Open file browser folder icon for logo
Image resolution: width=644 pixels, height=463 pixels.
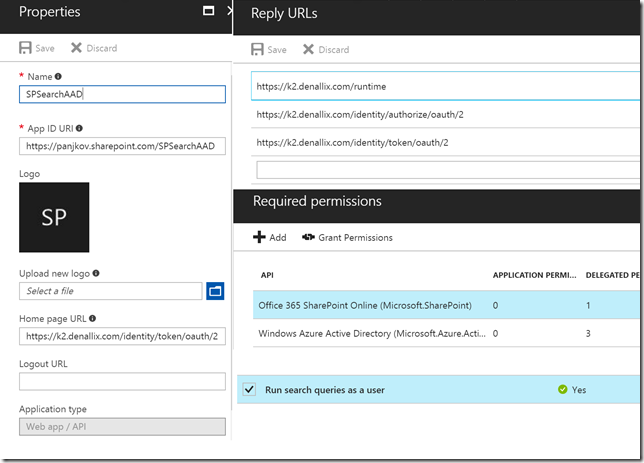[215, 291]
